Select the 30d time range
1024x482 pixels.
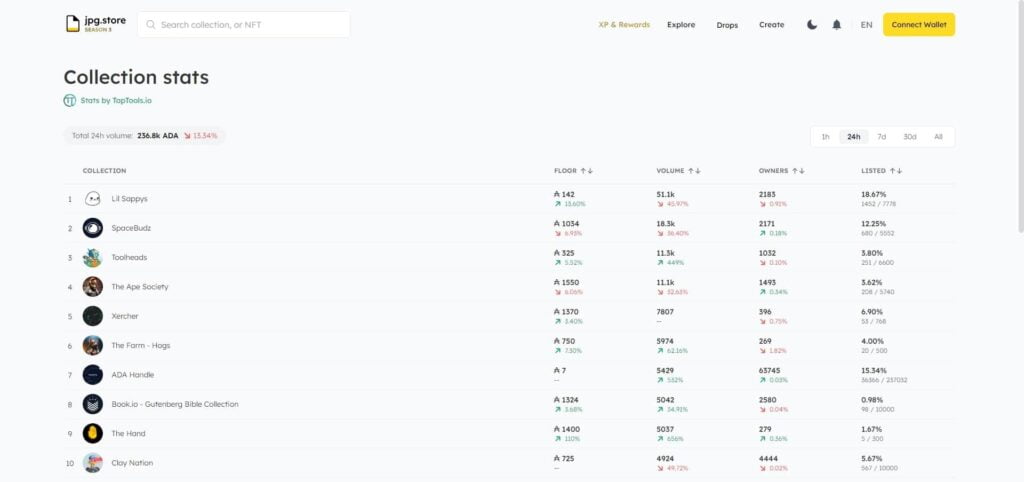(910, 137)
